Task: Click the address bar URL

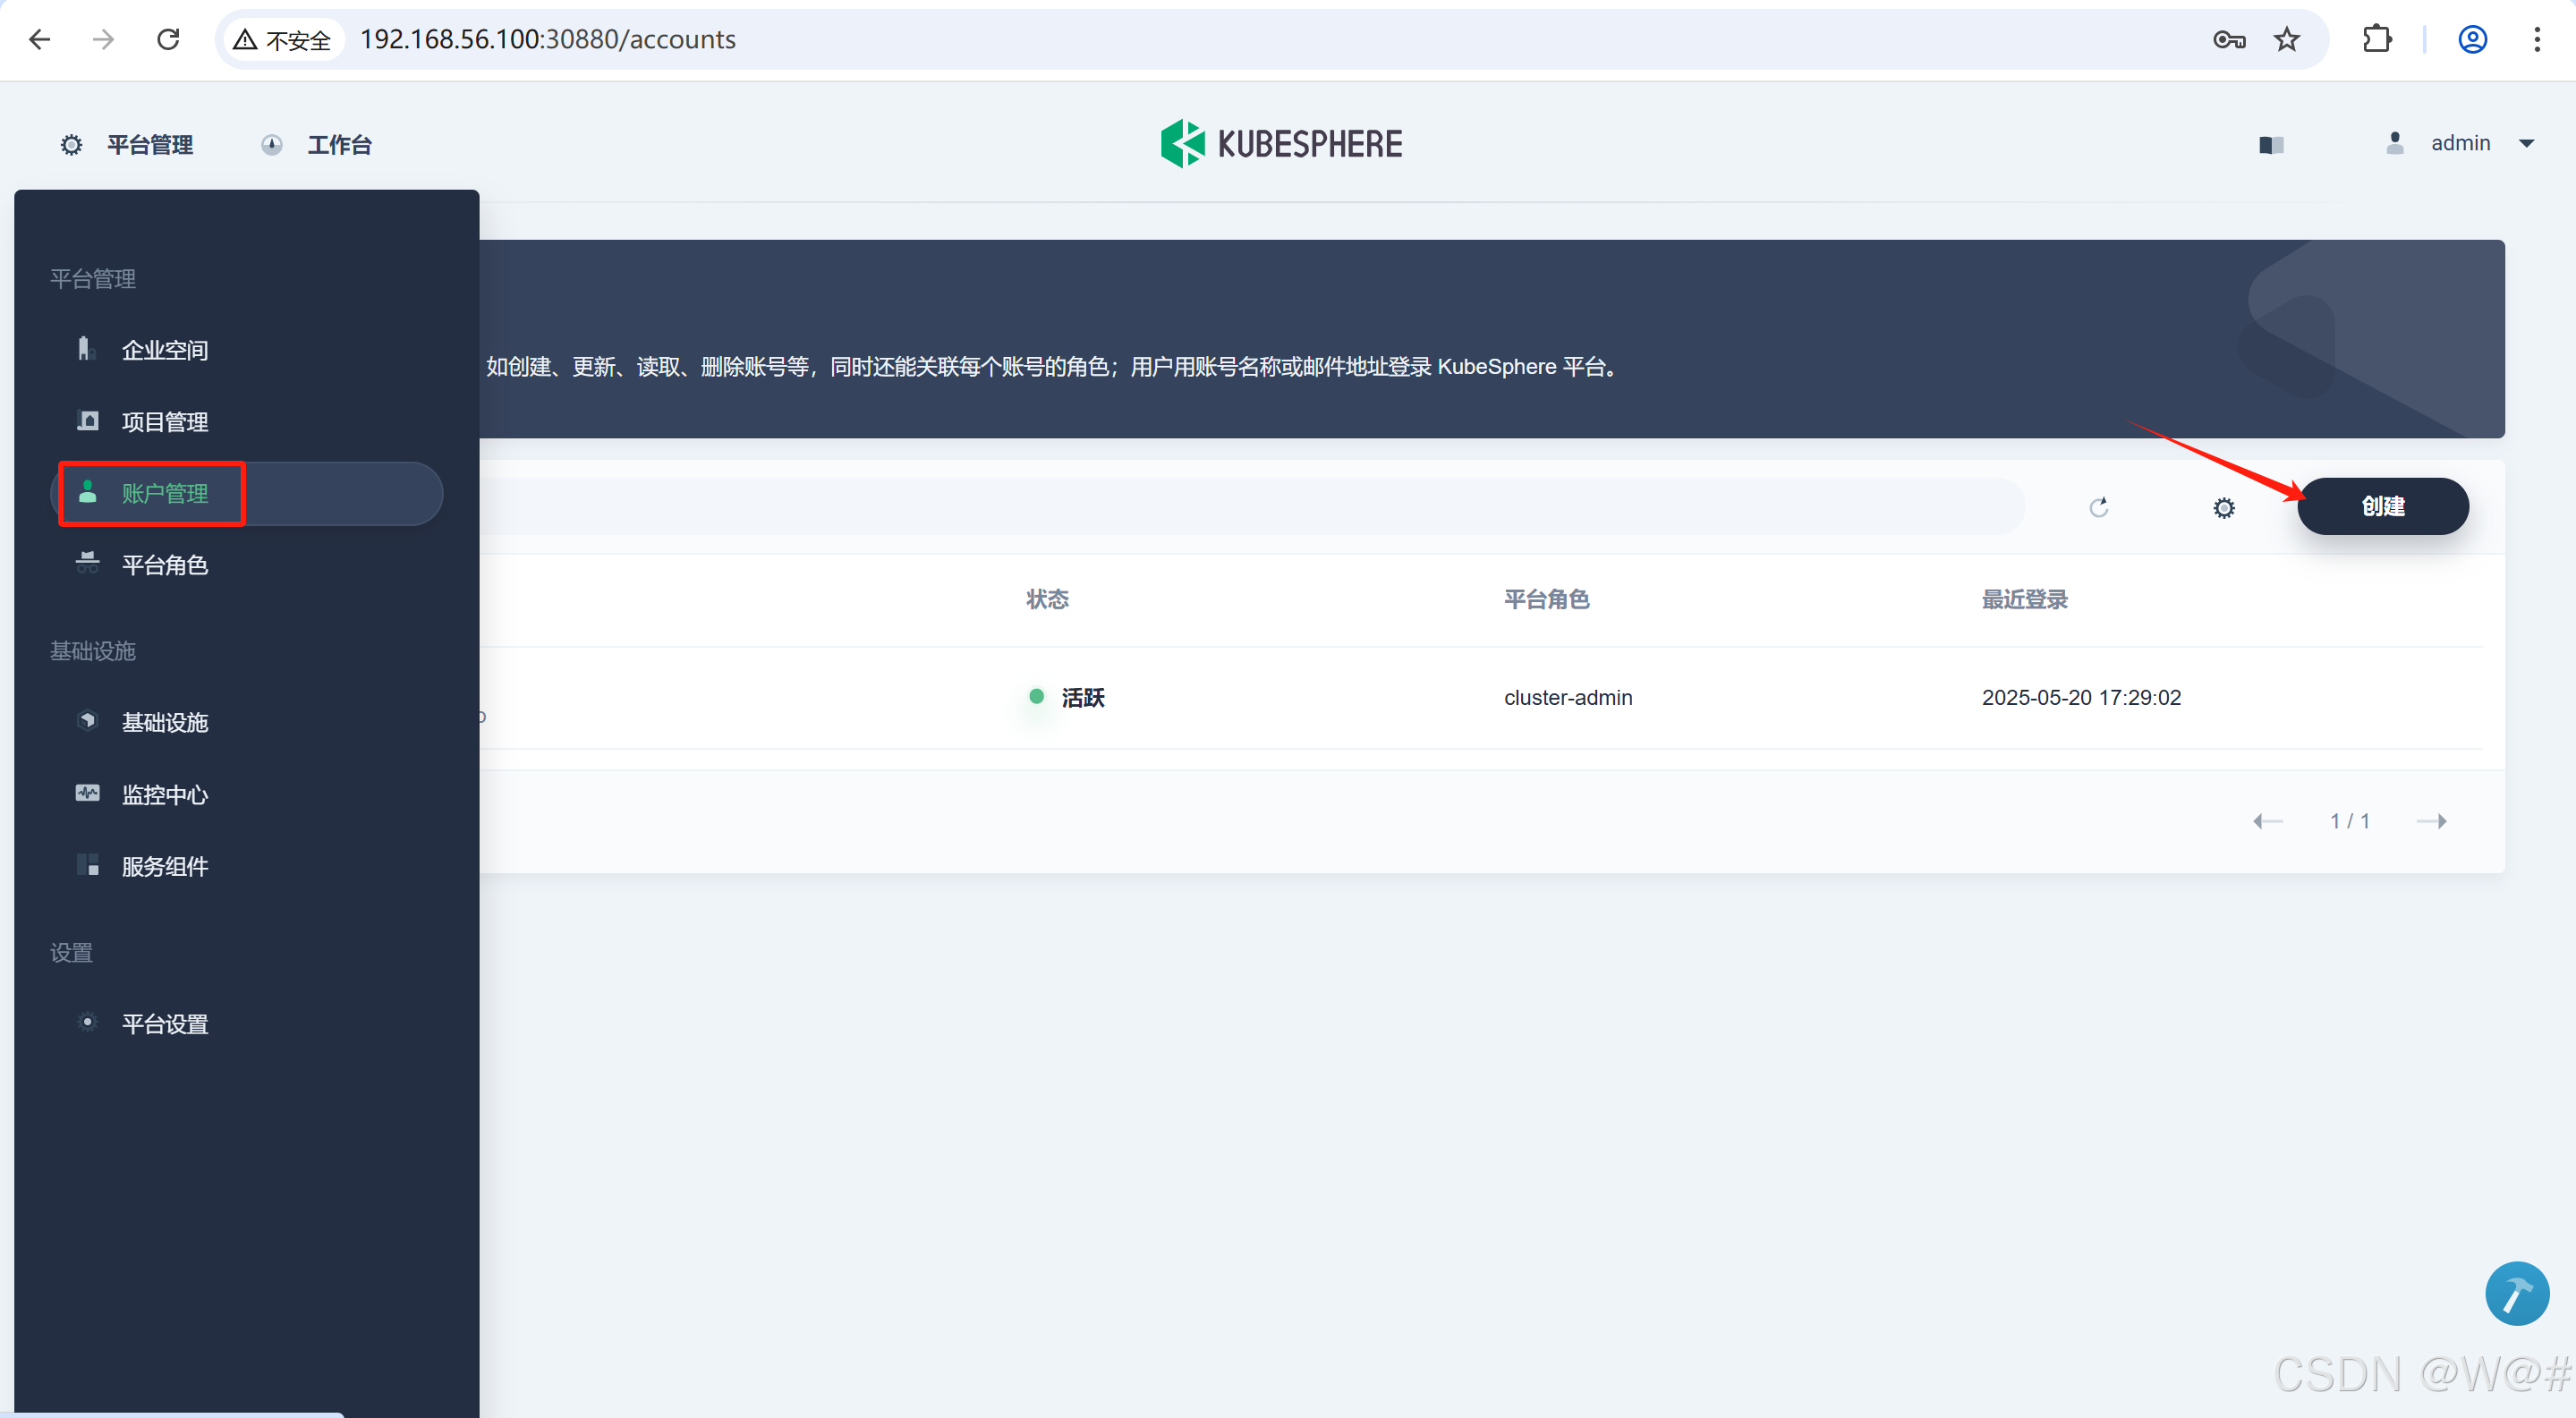Action: 548,39
